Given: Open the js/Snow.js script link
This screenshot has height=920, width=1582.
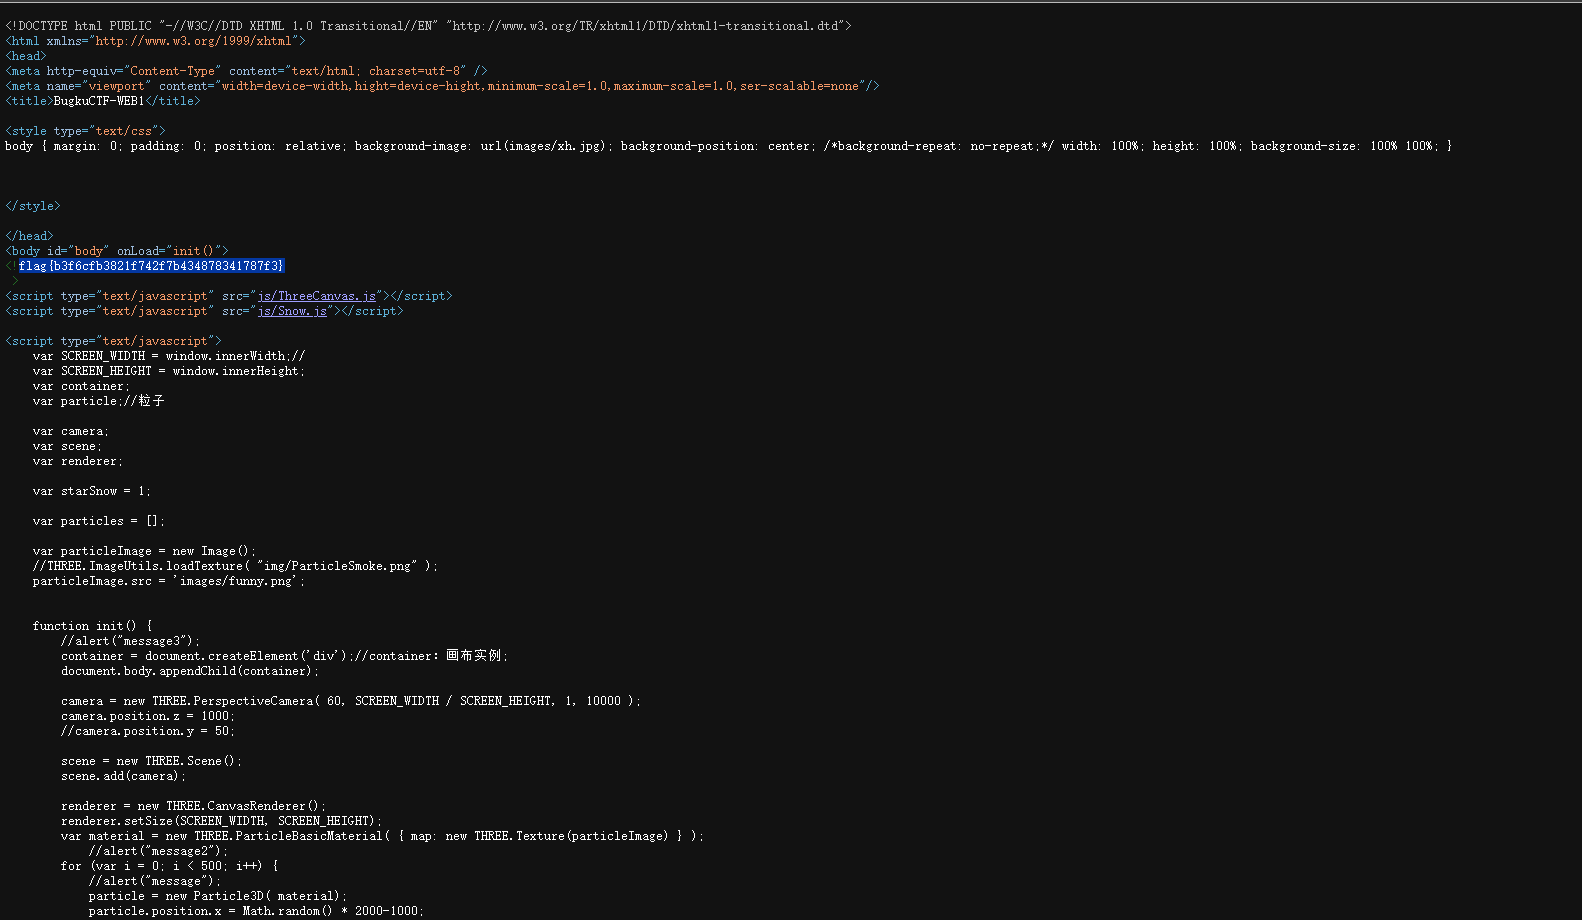Looking at the screenshot, I should coord(292,311).
